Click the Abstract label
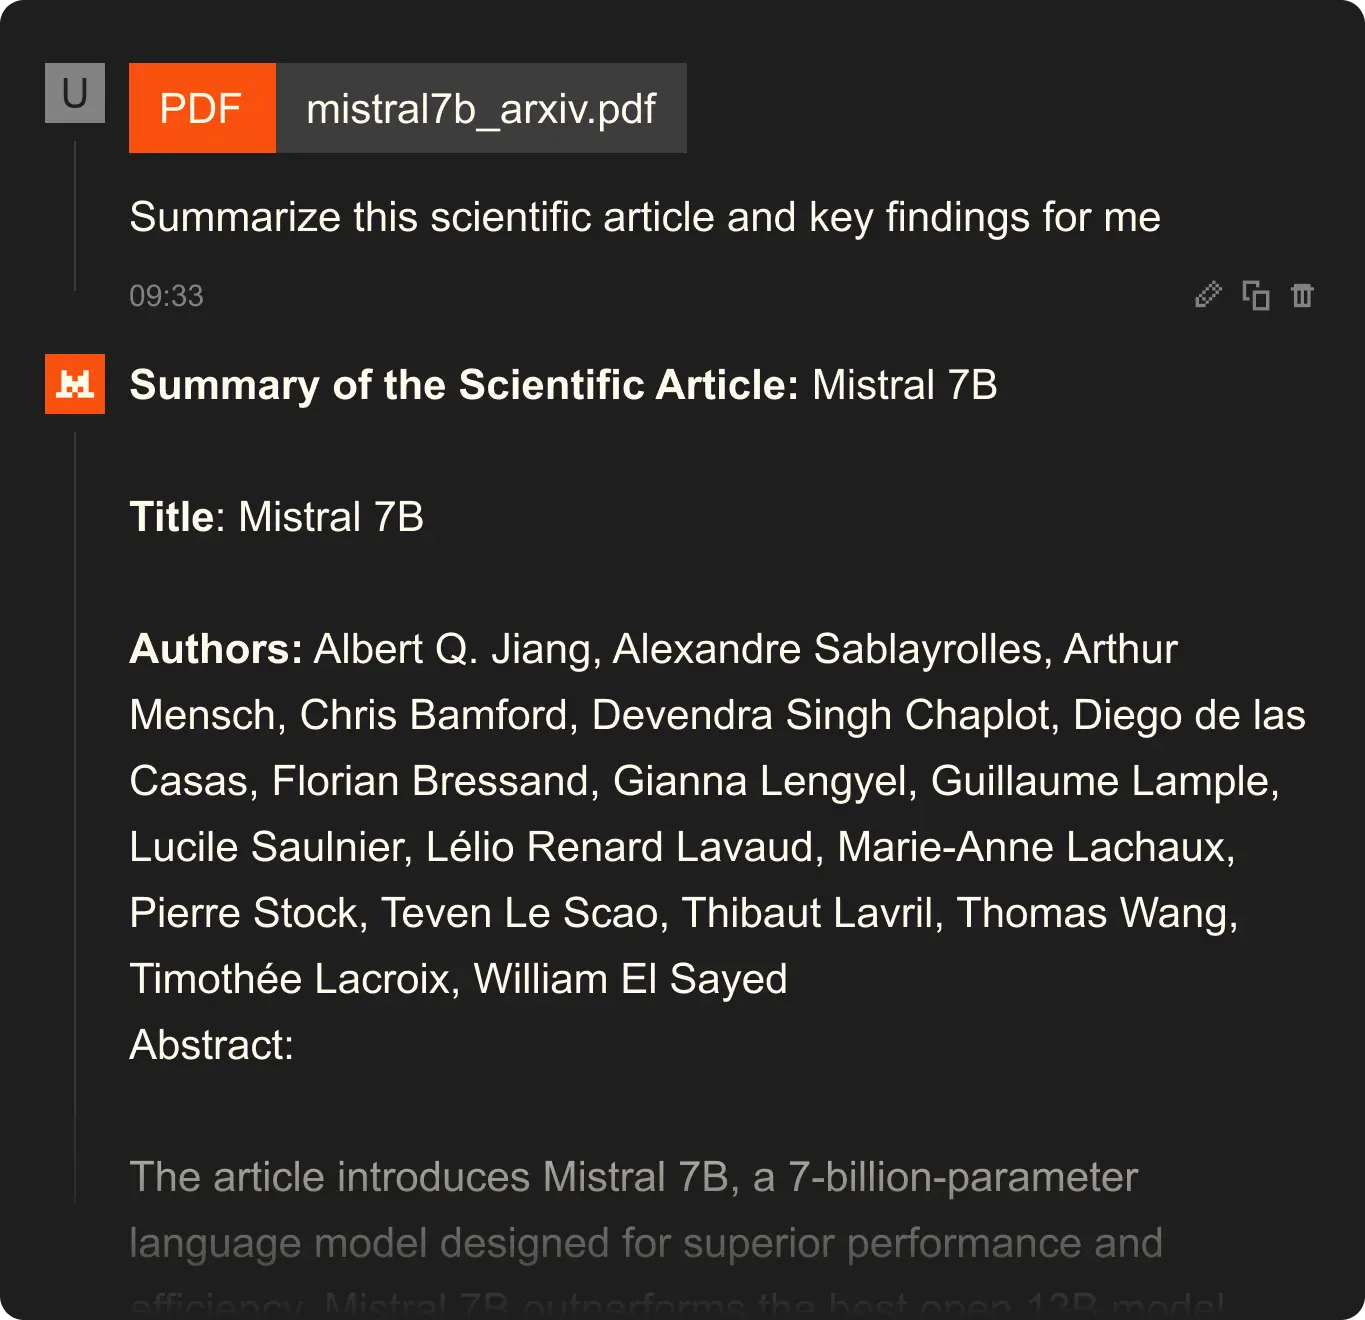 [x=211, y=1045]
